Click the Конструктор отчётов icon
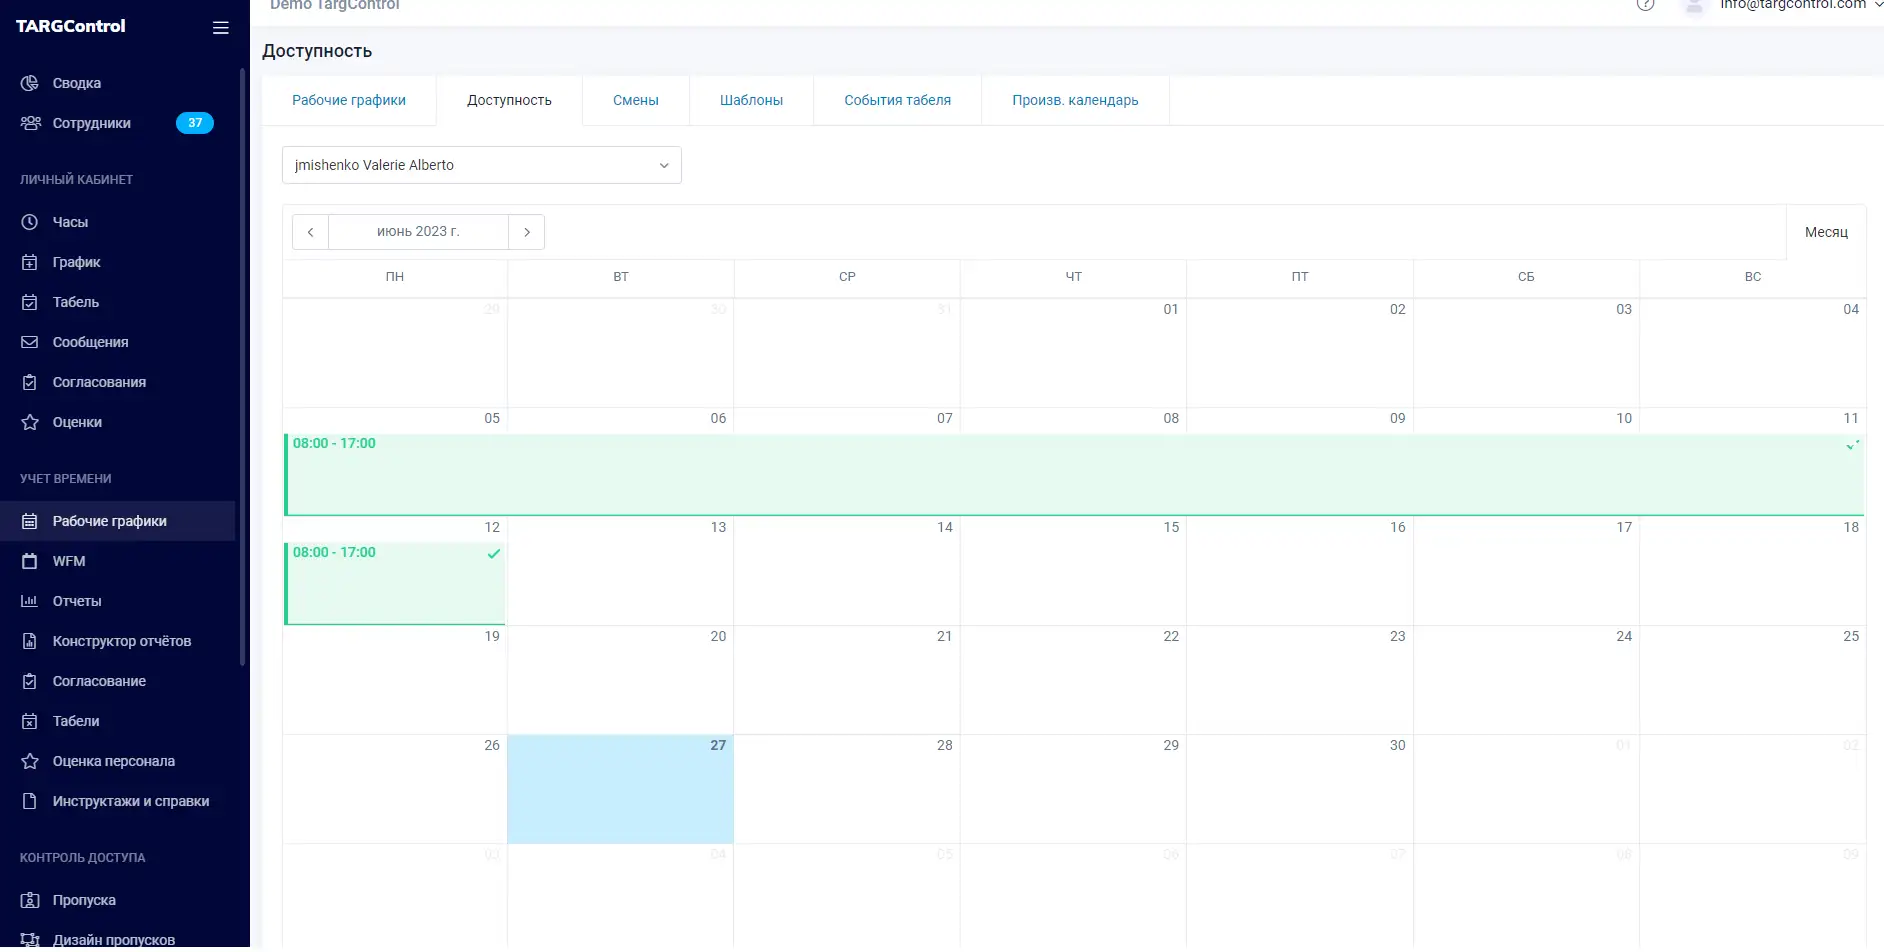Image resolution: width=1884 pixels, height=952 pixels. pos(30,641)
